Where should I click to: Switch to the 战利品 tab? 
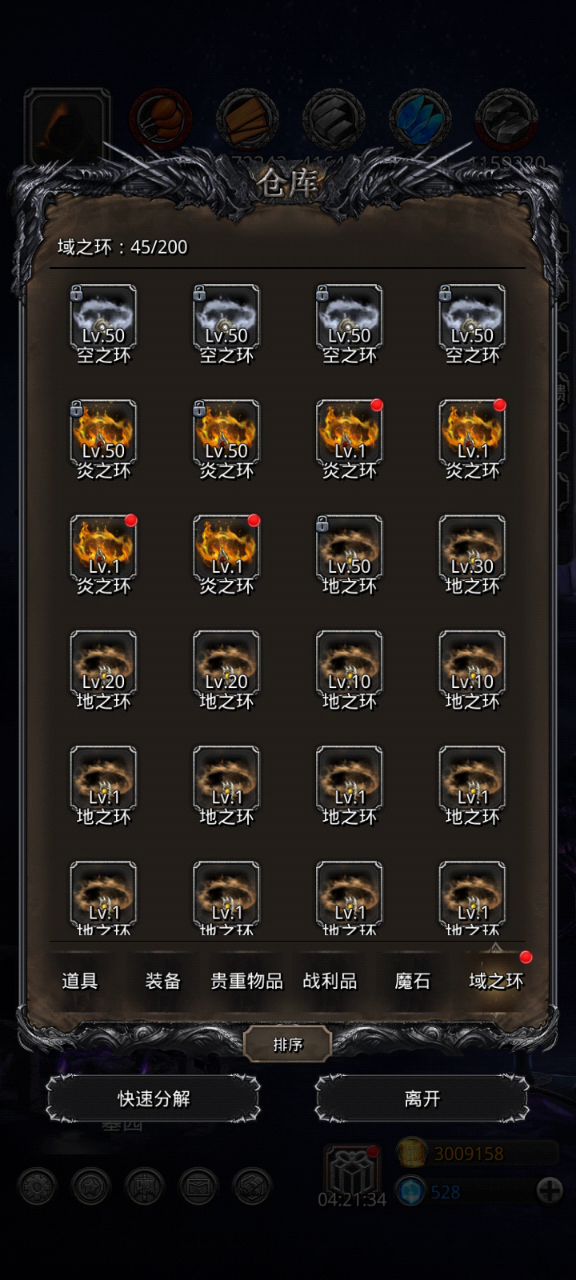tap(330, 981)
